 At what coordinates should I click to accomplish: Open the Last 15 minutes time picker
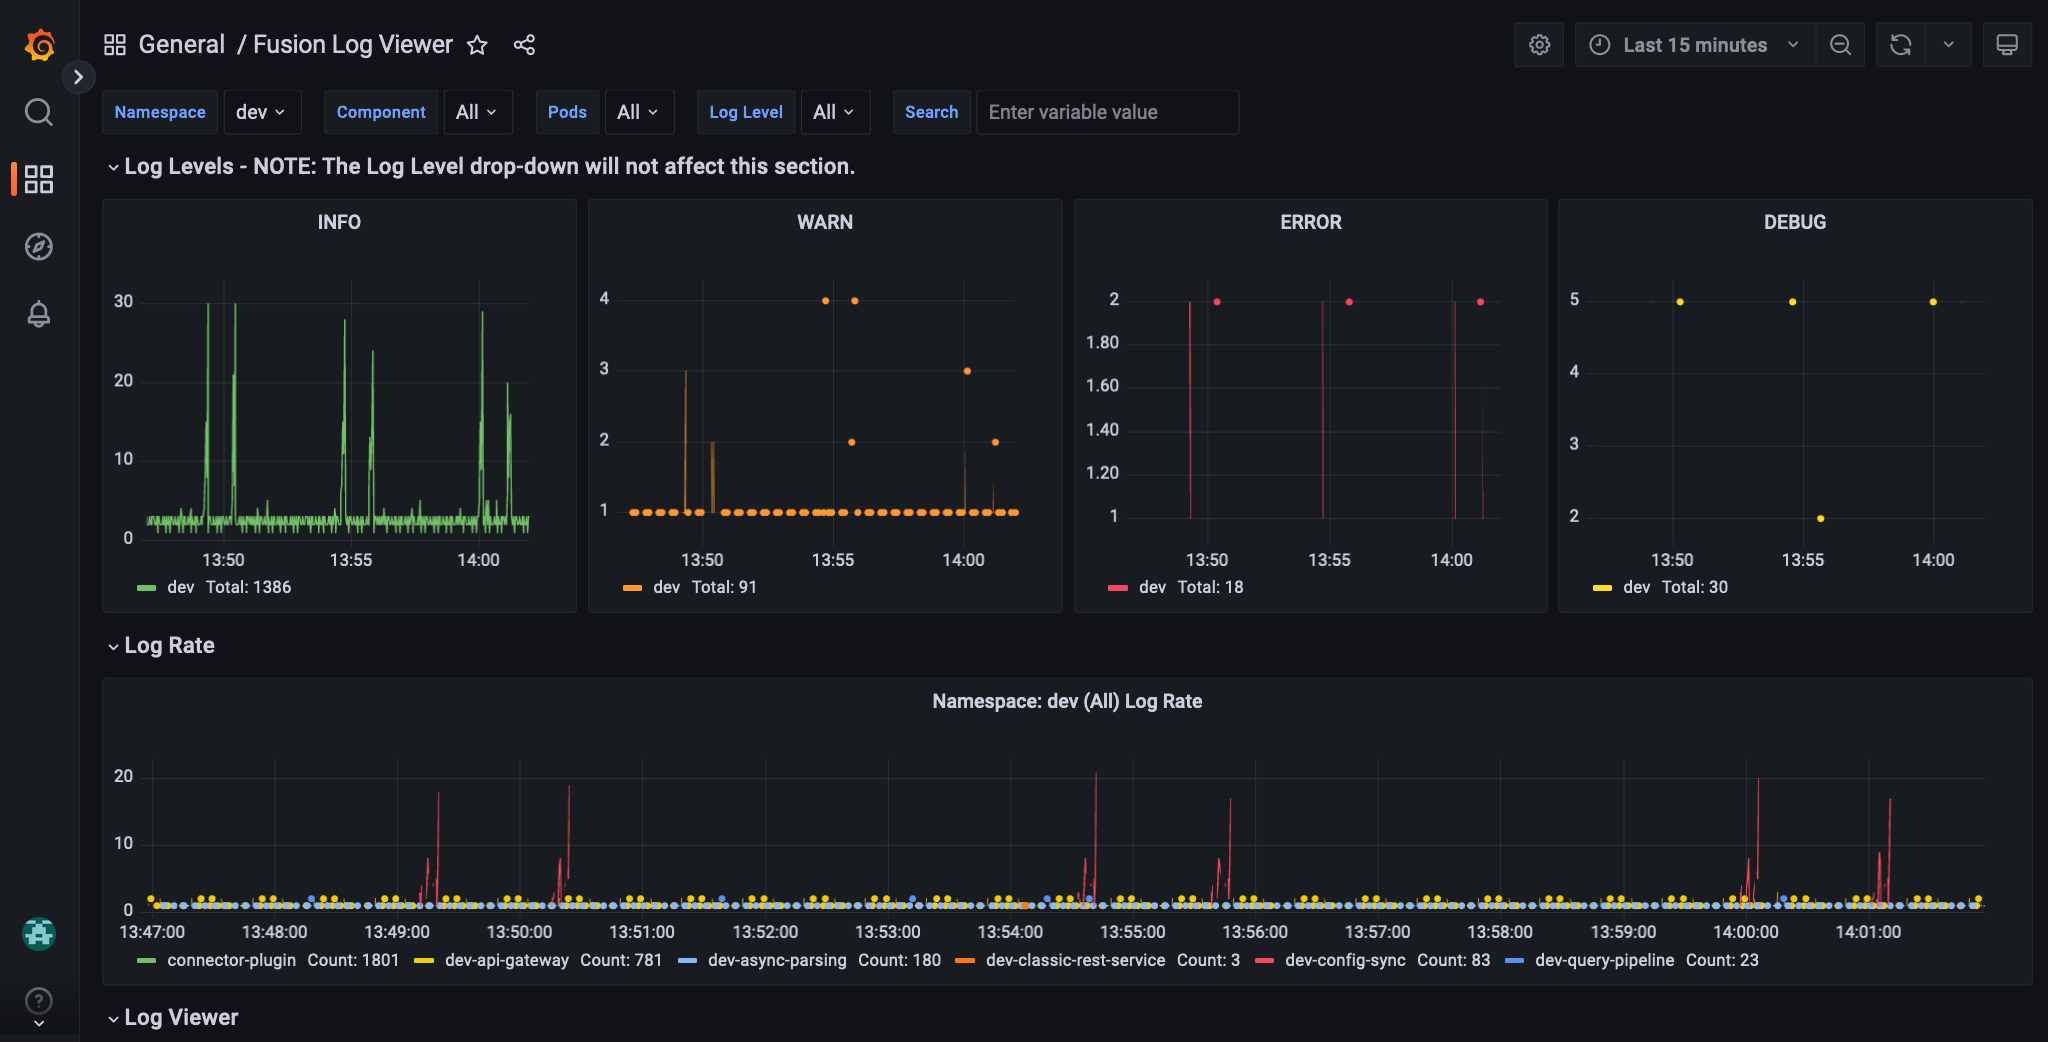[x=1693, y=44]
